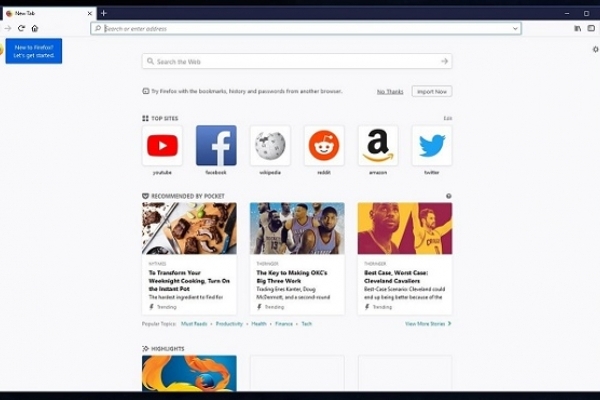Expand the address bar dropdown arrow
Viewport: 600px width, 400px height.
(515, 28)
